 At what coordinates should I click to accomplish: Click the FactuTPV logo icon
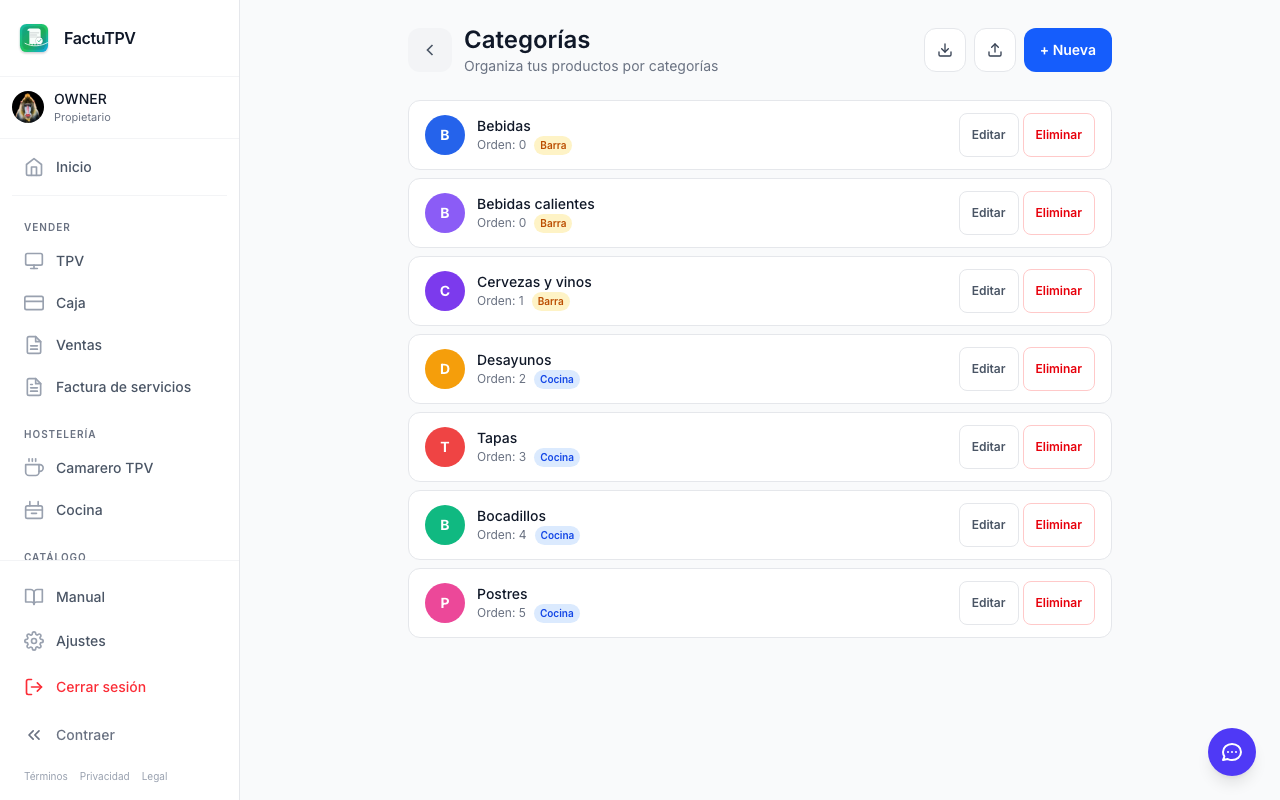(x=34, y=38)
